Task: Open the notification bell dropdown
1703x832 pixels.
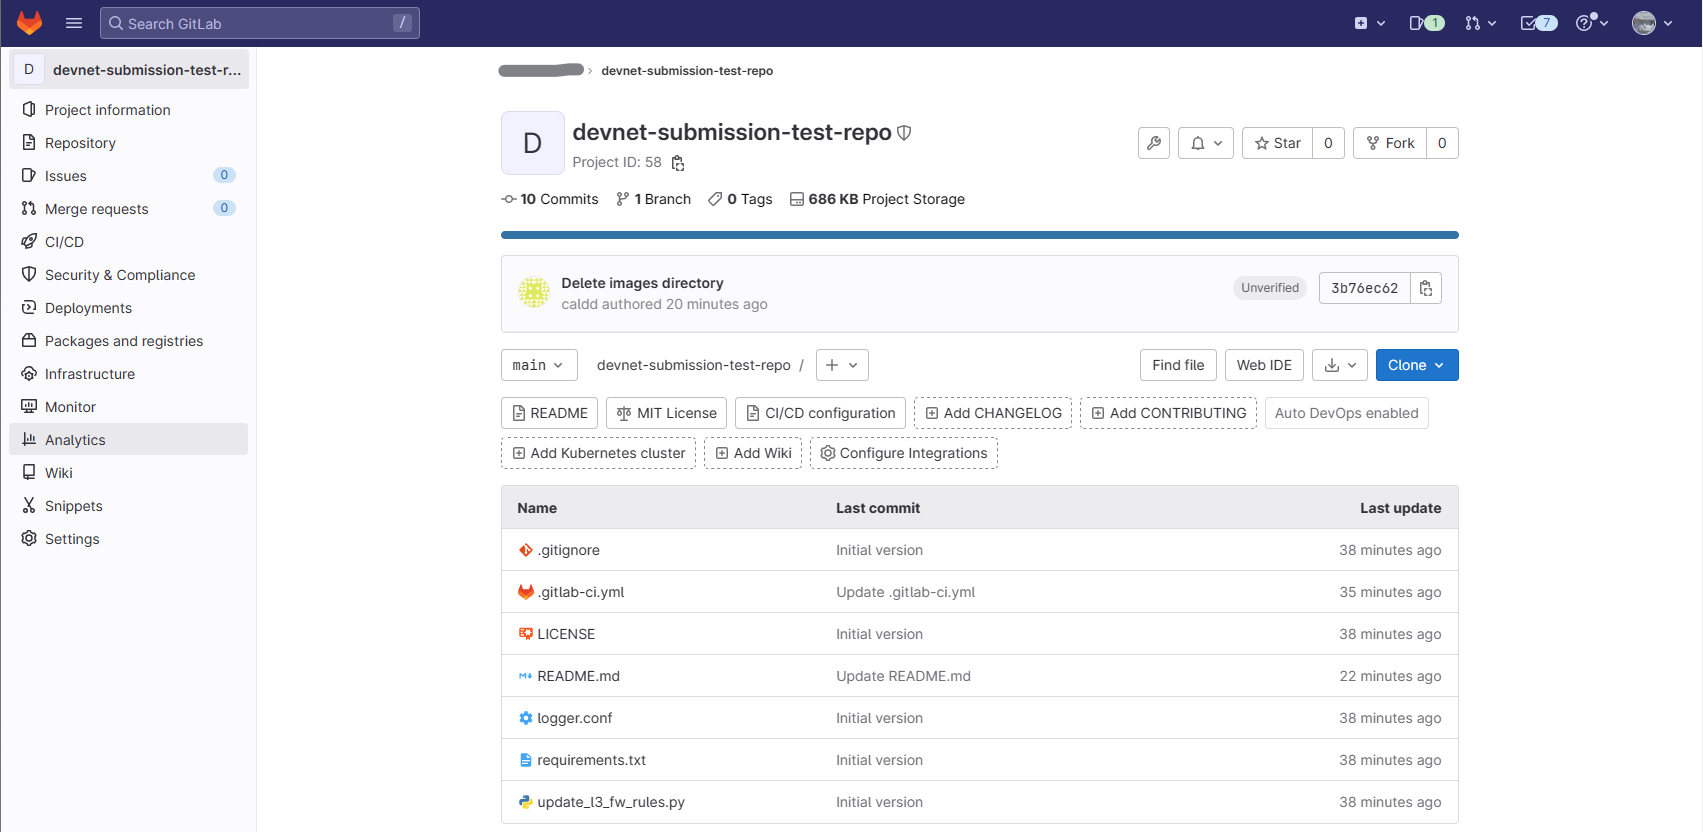Action: click(1206, 143)
